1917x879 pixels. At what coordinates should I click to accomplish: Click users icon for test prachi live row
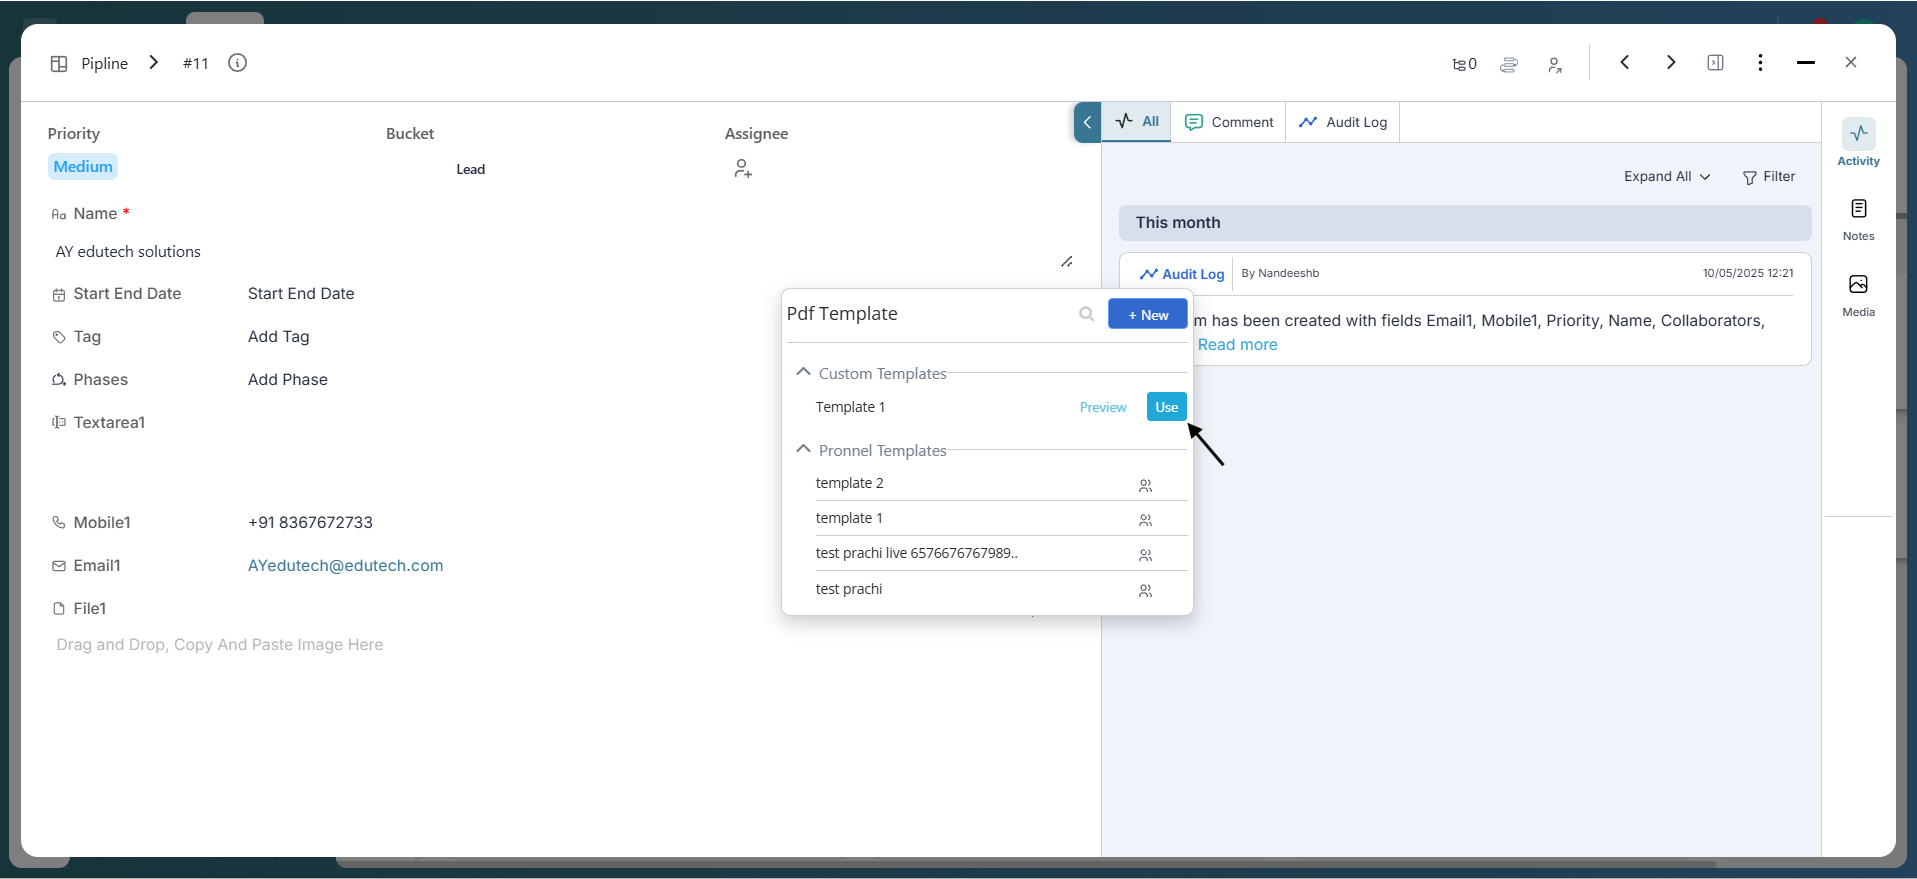click(x=1146, y=555)
